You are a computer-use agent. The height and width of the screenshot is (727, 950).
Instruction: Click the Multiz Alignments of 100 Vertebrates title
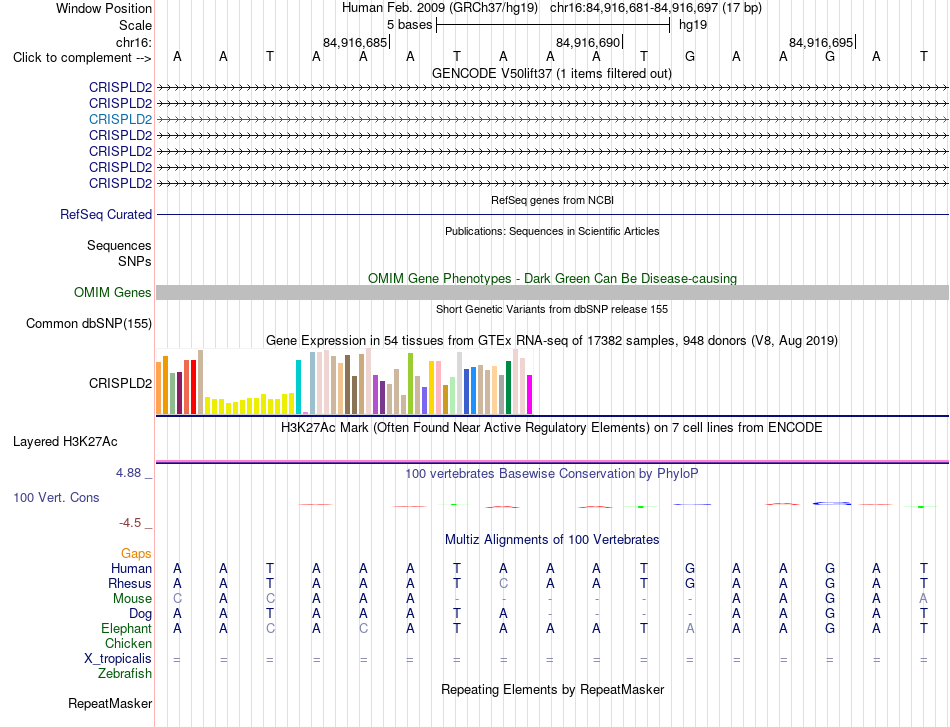pyautogui.click(x=552, y=539)
